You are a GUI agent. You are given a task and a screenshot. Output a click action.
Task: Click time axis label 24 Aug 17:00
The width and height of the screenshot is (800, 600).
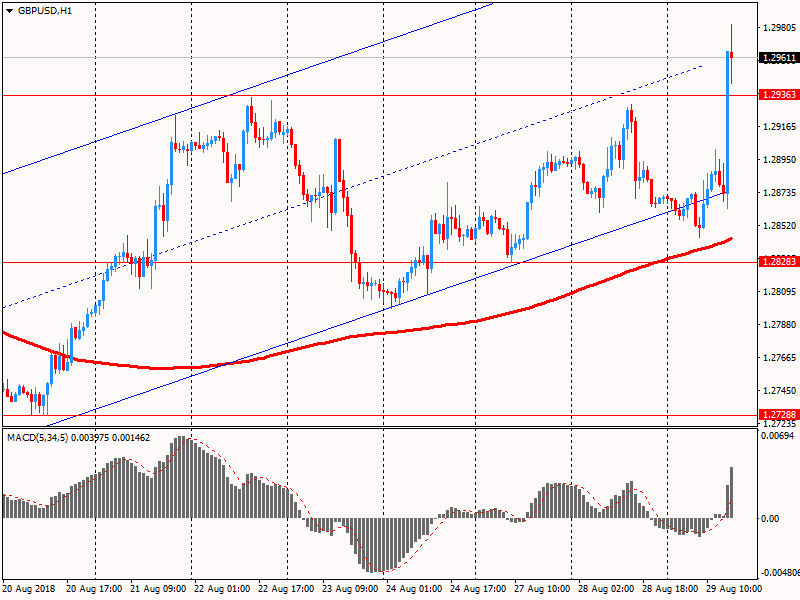[x=478, y=589]
